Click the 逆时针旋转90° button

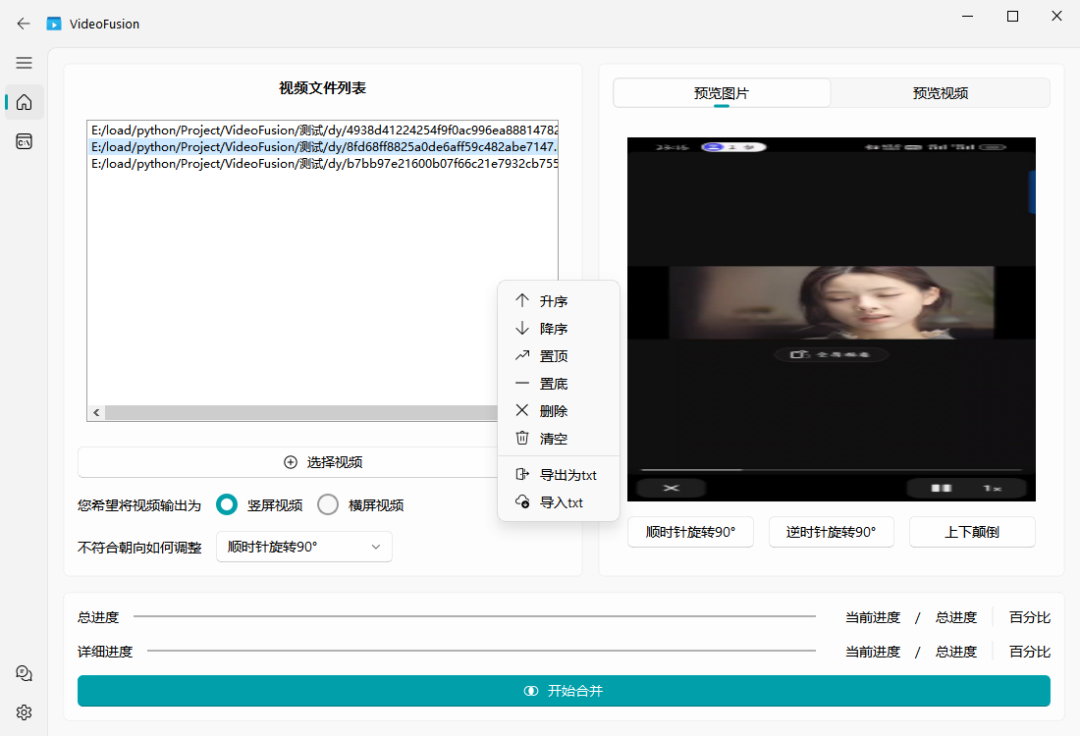[x=831, y=532]
